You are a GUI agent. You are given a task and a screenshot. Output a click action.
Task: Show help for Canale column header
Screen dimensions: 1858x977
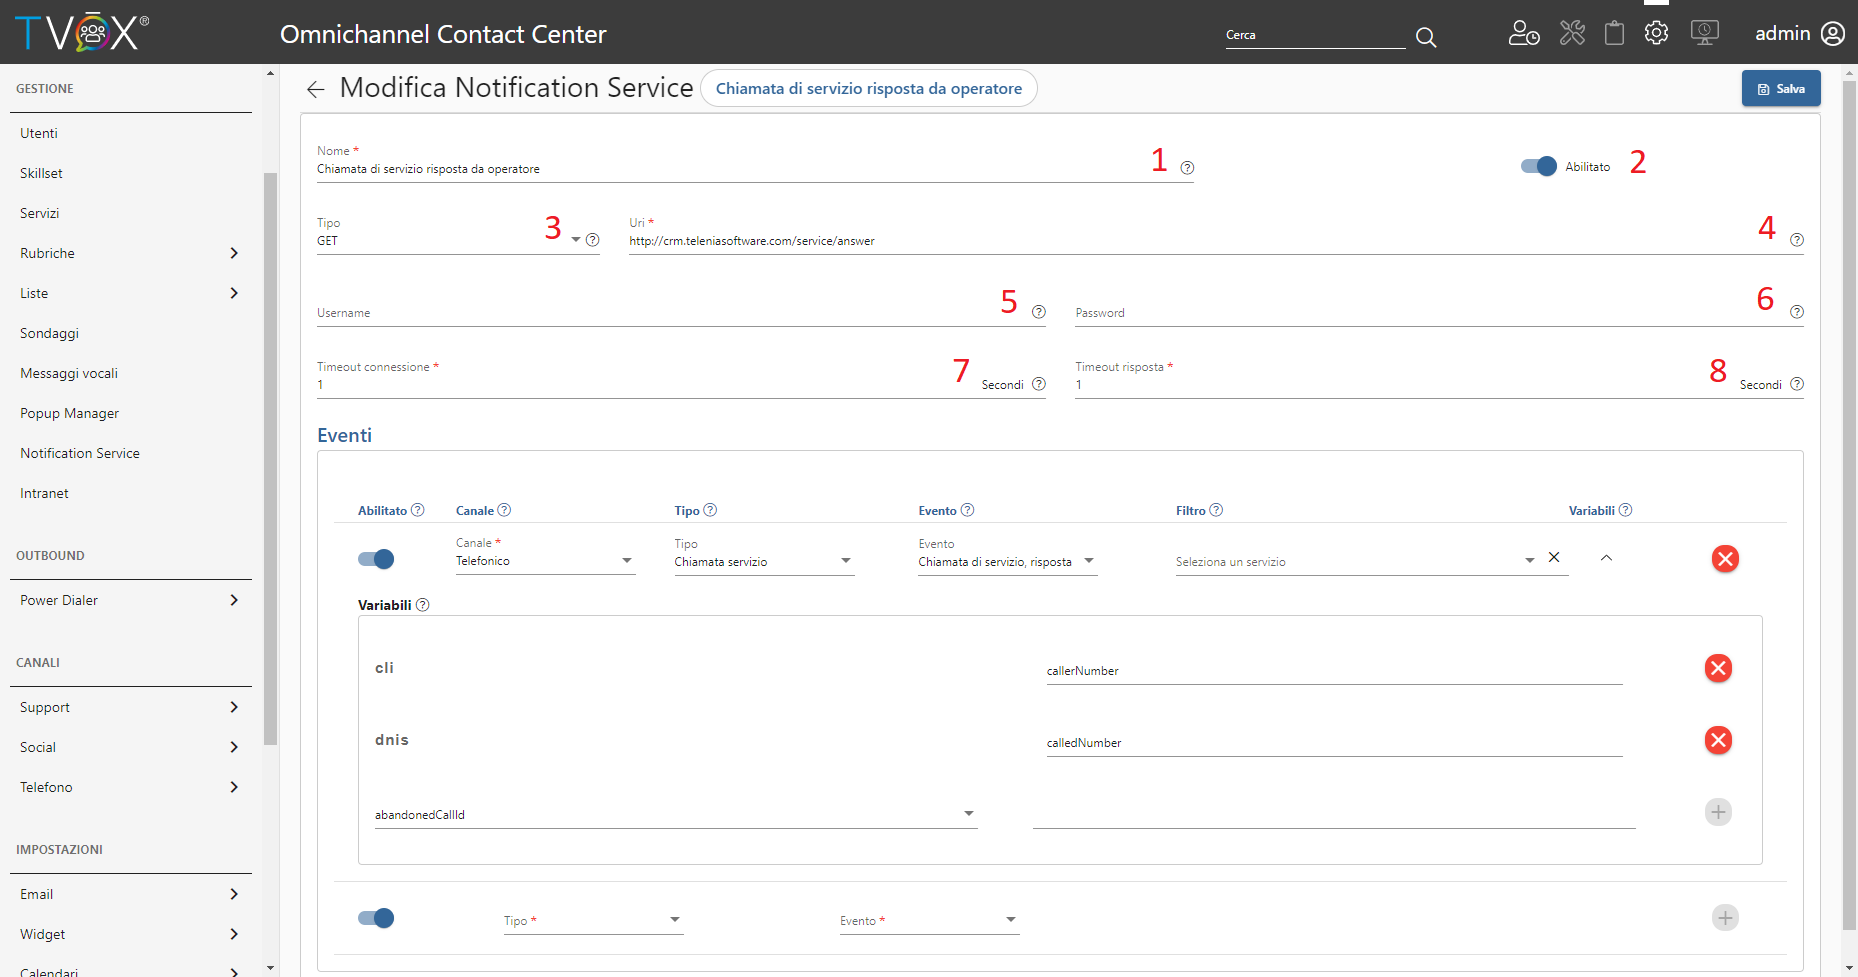504,510
